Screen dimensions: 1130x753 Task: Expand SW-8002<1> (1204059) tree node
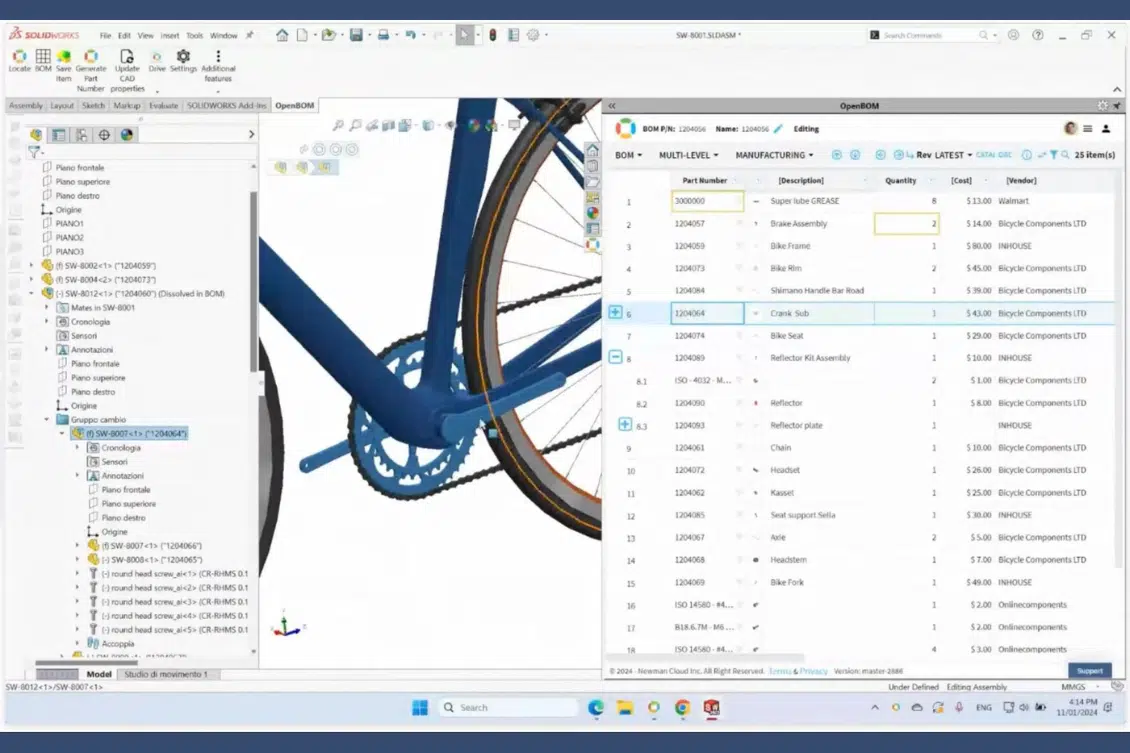(x=31, y=266)
